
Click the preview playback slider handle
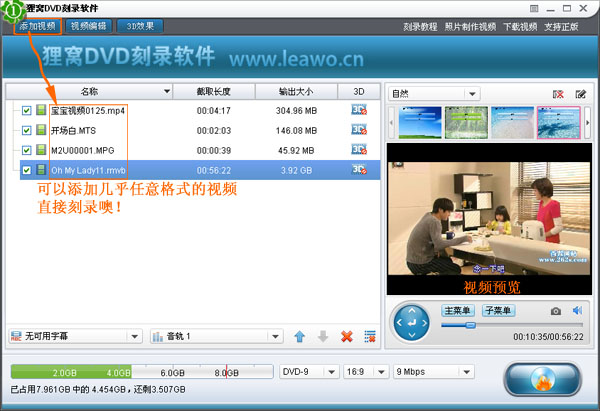click(x=470, y=325)
